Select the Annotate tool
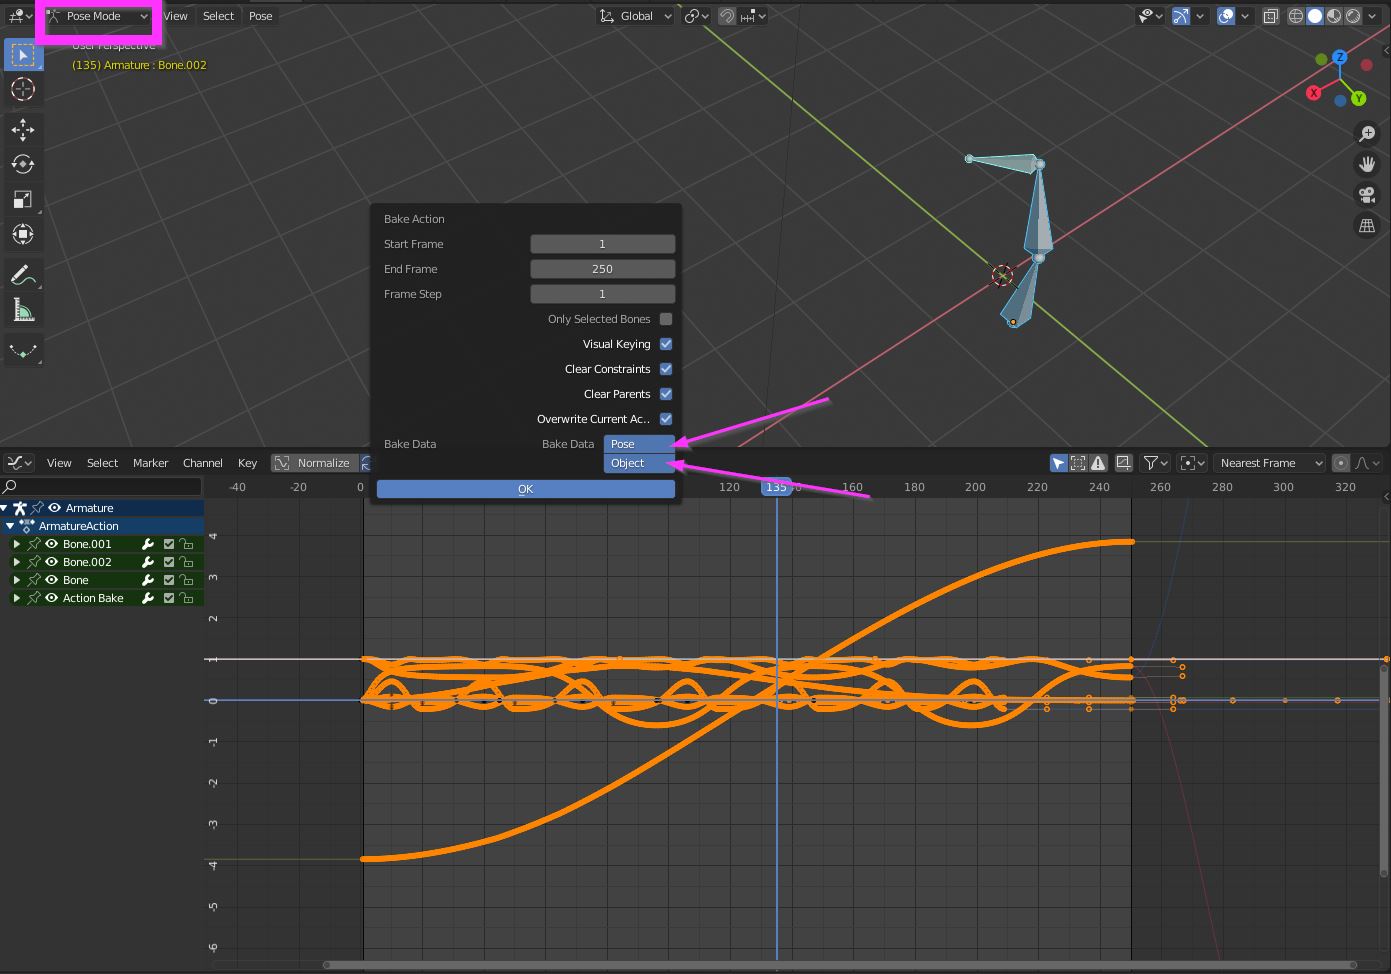This screenshot has width=1391, height=974. (23, 275)
